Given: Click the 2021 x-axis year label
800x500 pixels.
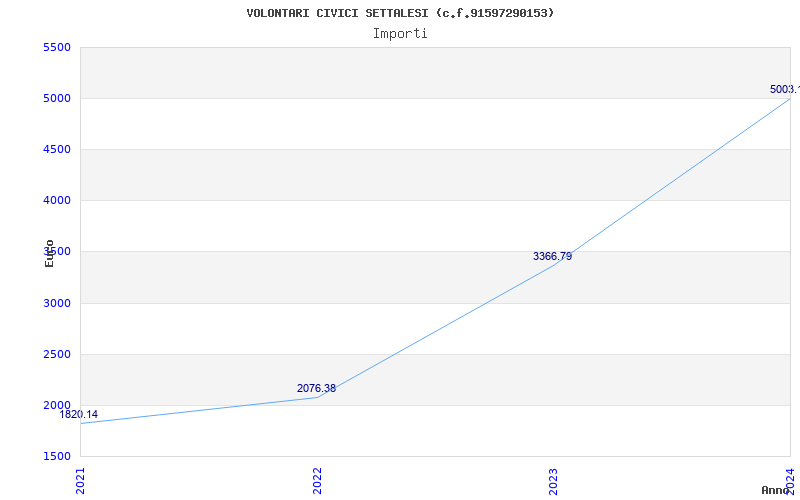Looking at the screenshot, I should [81, 480].
